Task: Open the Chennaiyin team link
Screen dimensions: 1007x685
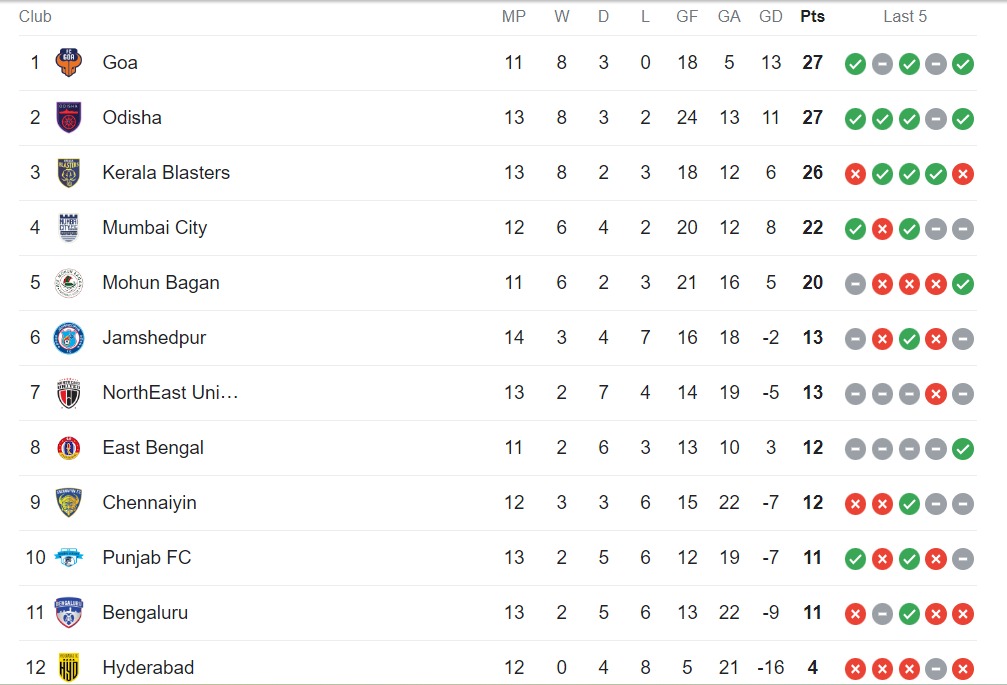Action: pos(149,503)
